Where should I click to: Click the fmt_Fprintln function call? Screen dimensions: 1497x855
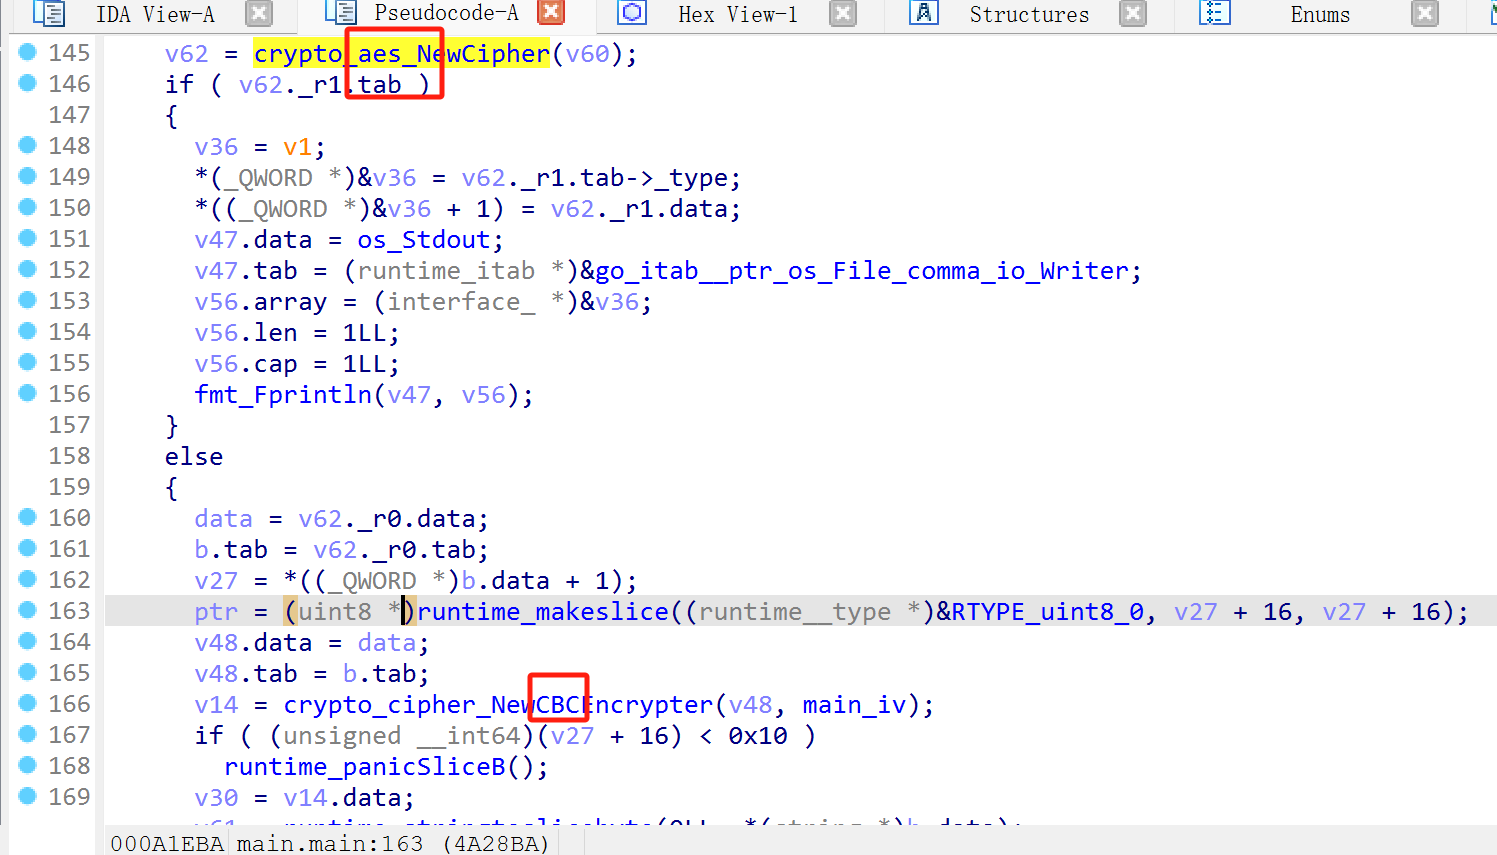[283, 395]
